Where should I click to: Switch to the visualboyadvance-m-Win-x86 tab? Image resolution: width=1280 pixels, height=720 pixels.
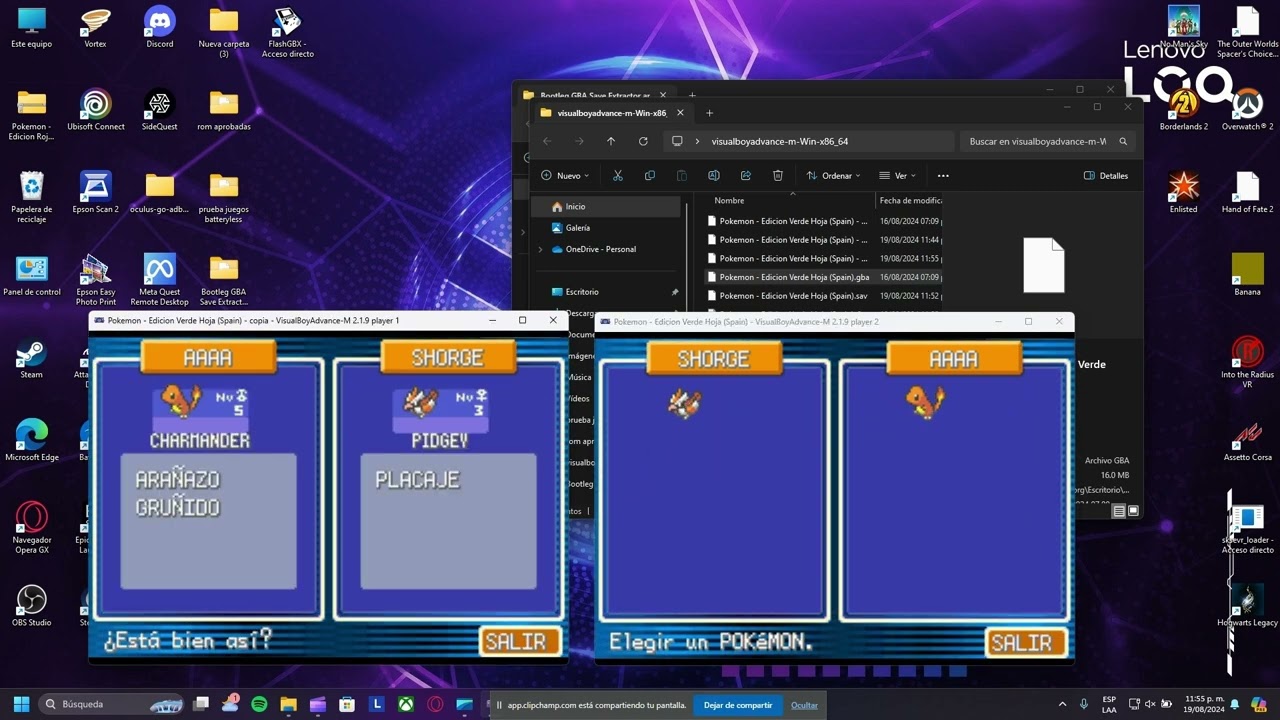tap(611, 113)
